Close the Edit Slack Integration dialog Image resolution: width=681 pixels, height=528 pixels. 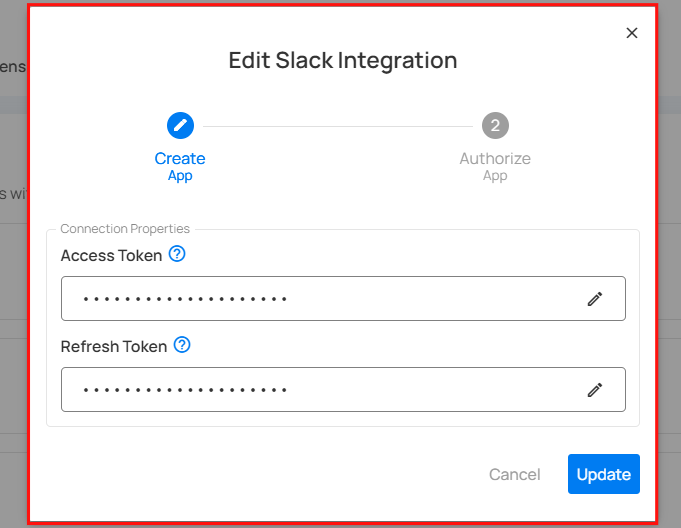click(631, 33)
